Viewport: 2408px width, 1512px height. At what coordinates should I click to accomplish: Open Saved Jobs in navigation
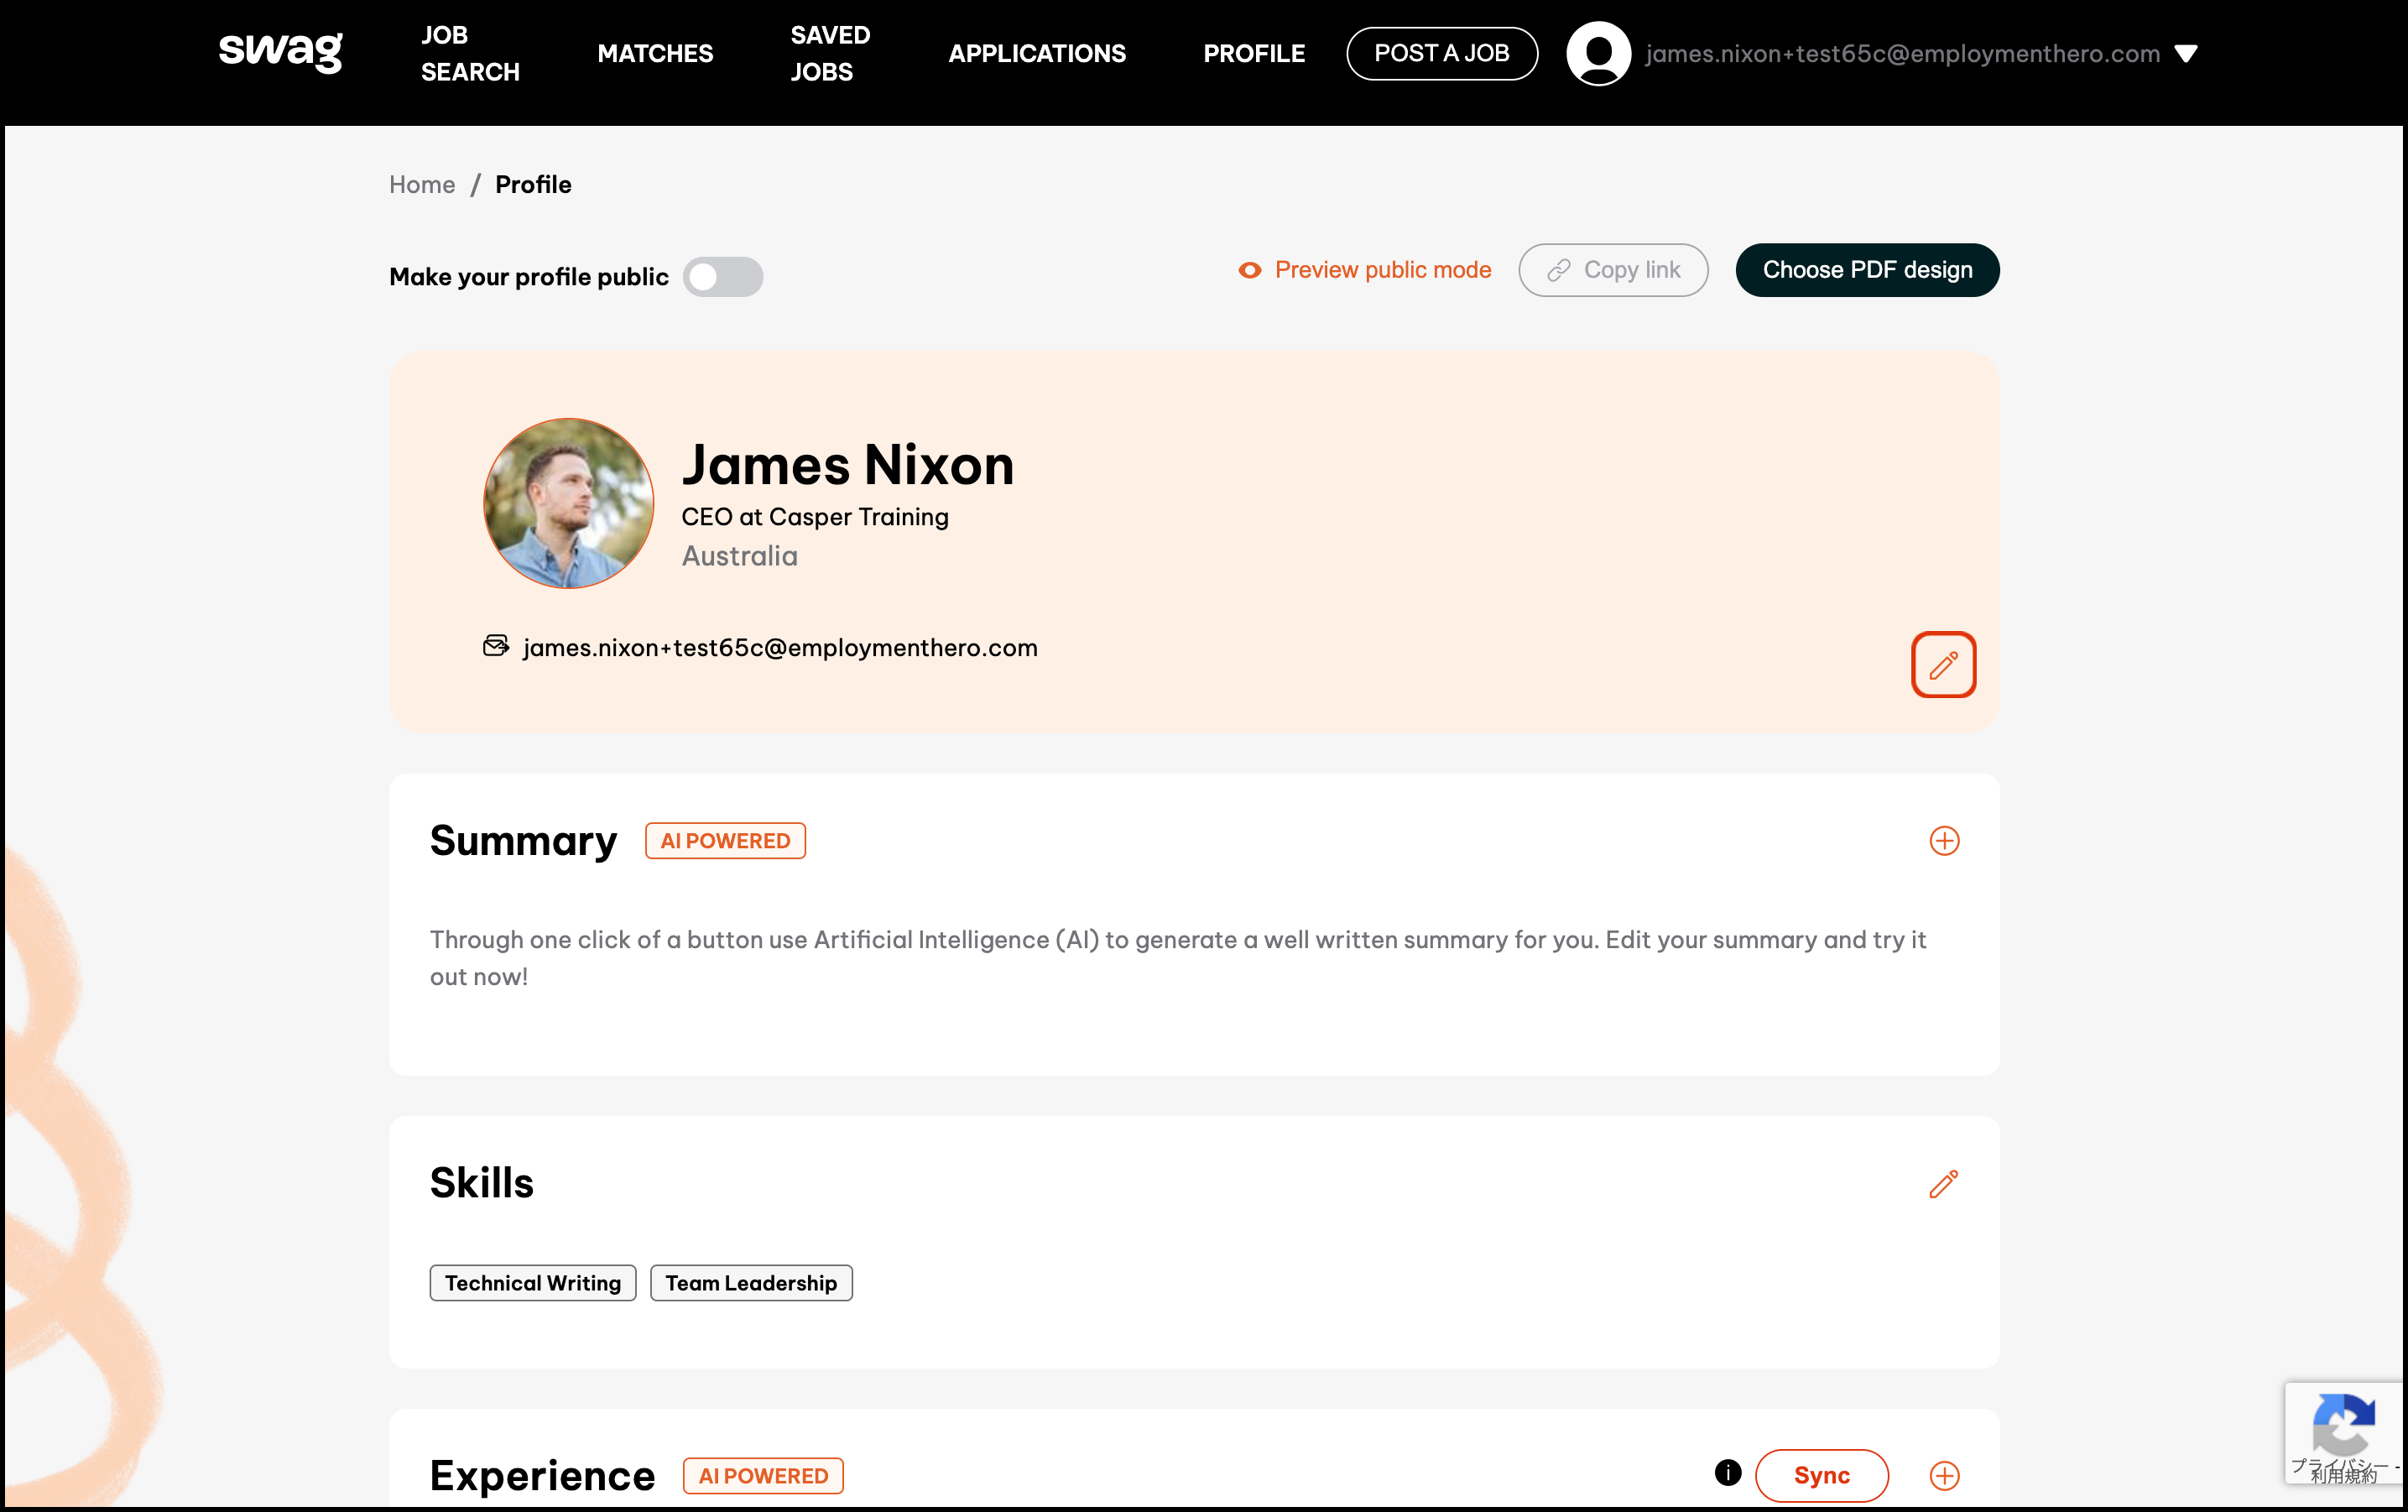click(830, 53)
